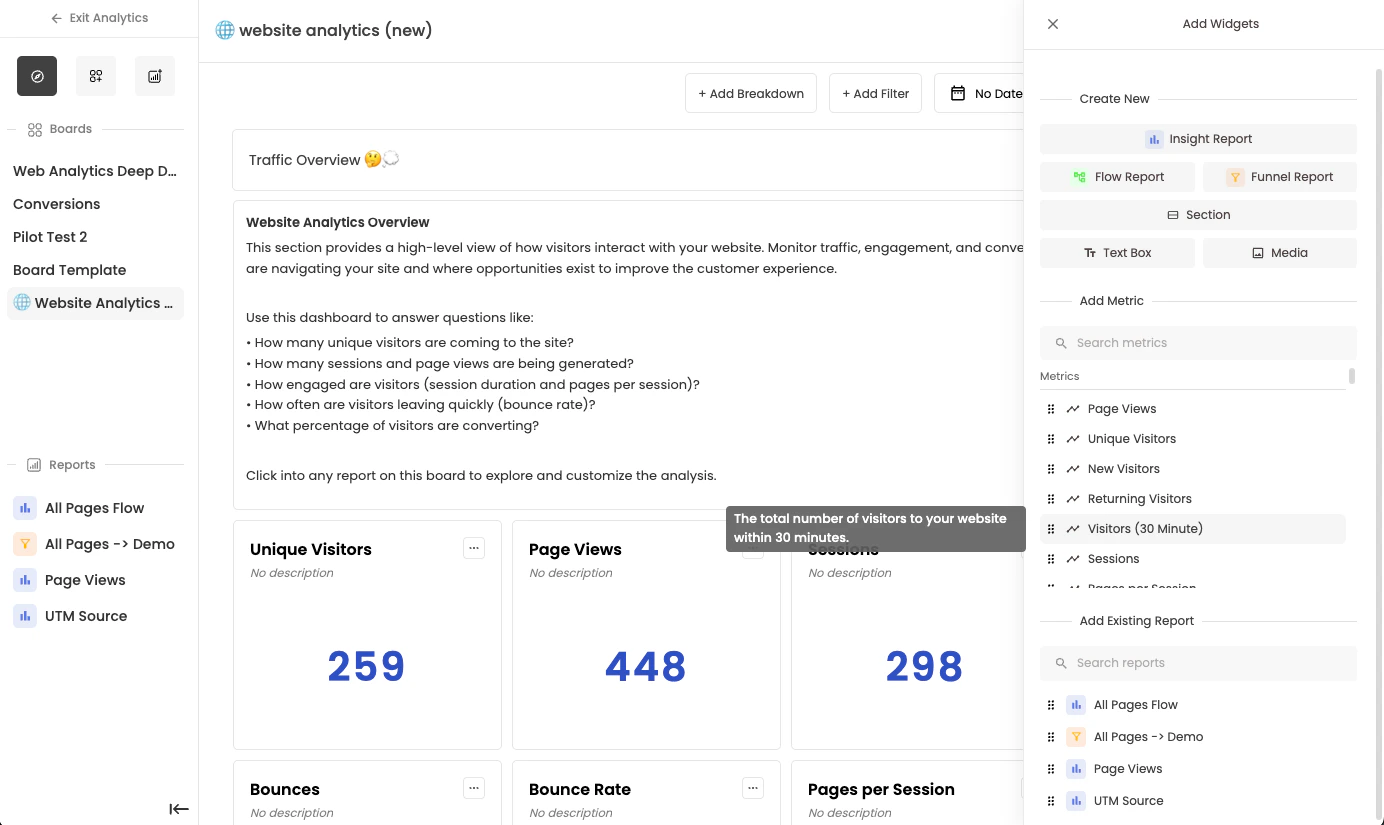Open the No Date range picker

pos(985,93)
